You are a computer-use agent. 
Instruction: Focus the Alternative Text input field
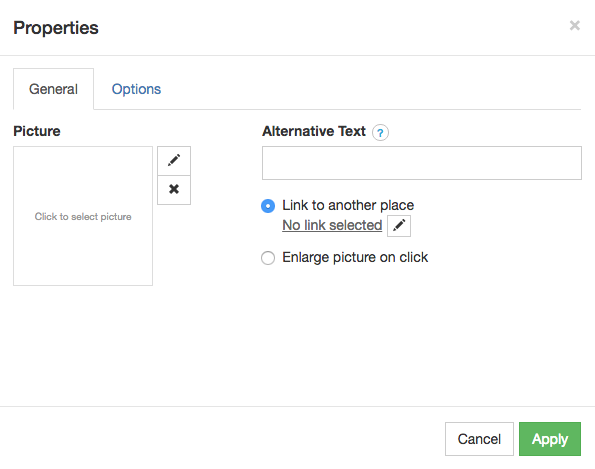click(x=422, y=163)
